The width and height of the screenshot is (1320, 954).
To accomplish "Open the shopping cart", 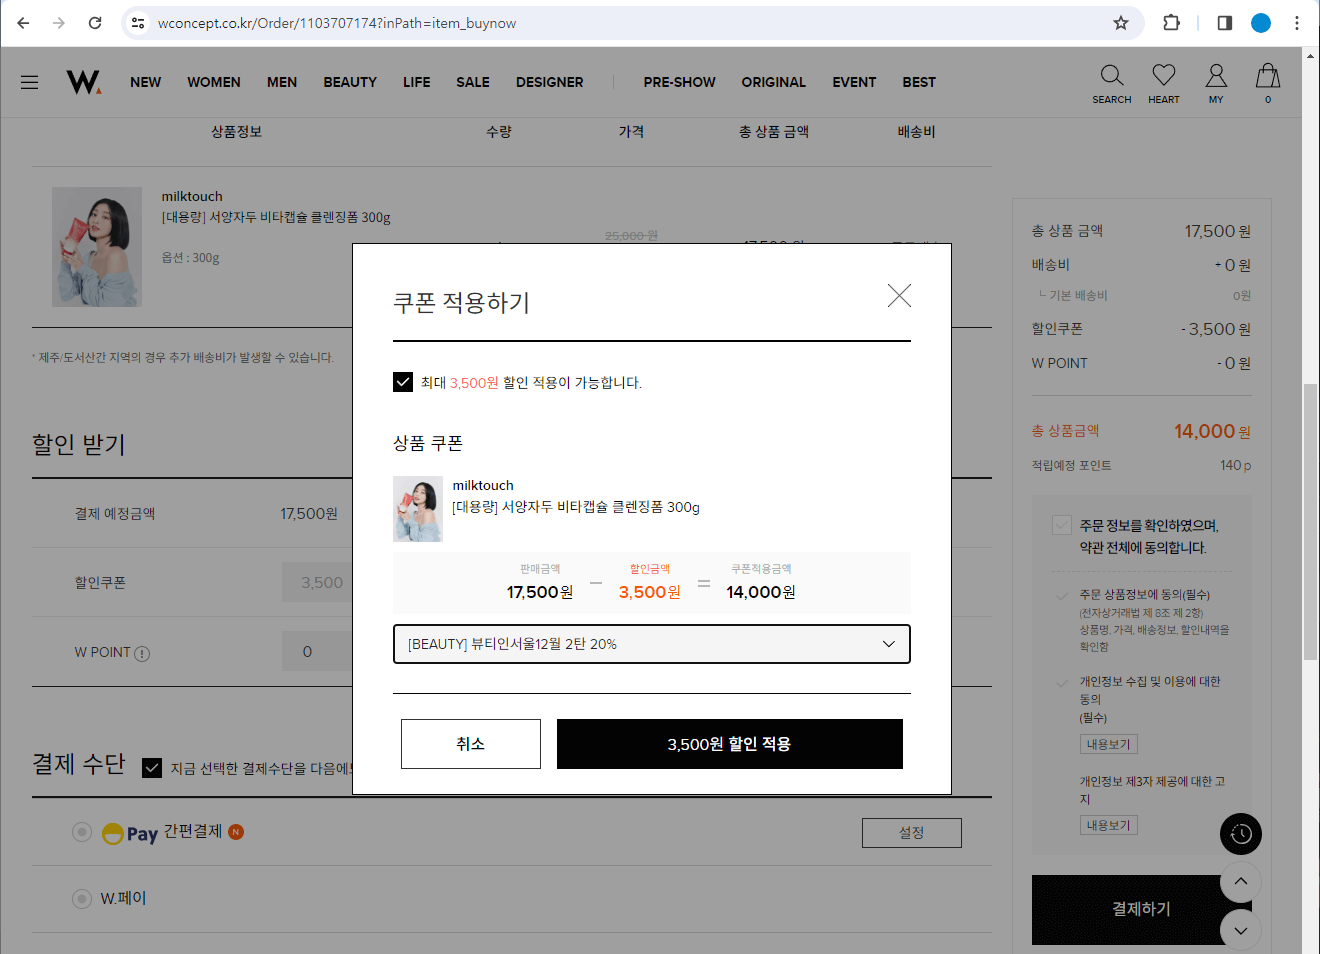I will pos(1267,83).
